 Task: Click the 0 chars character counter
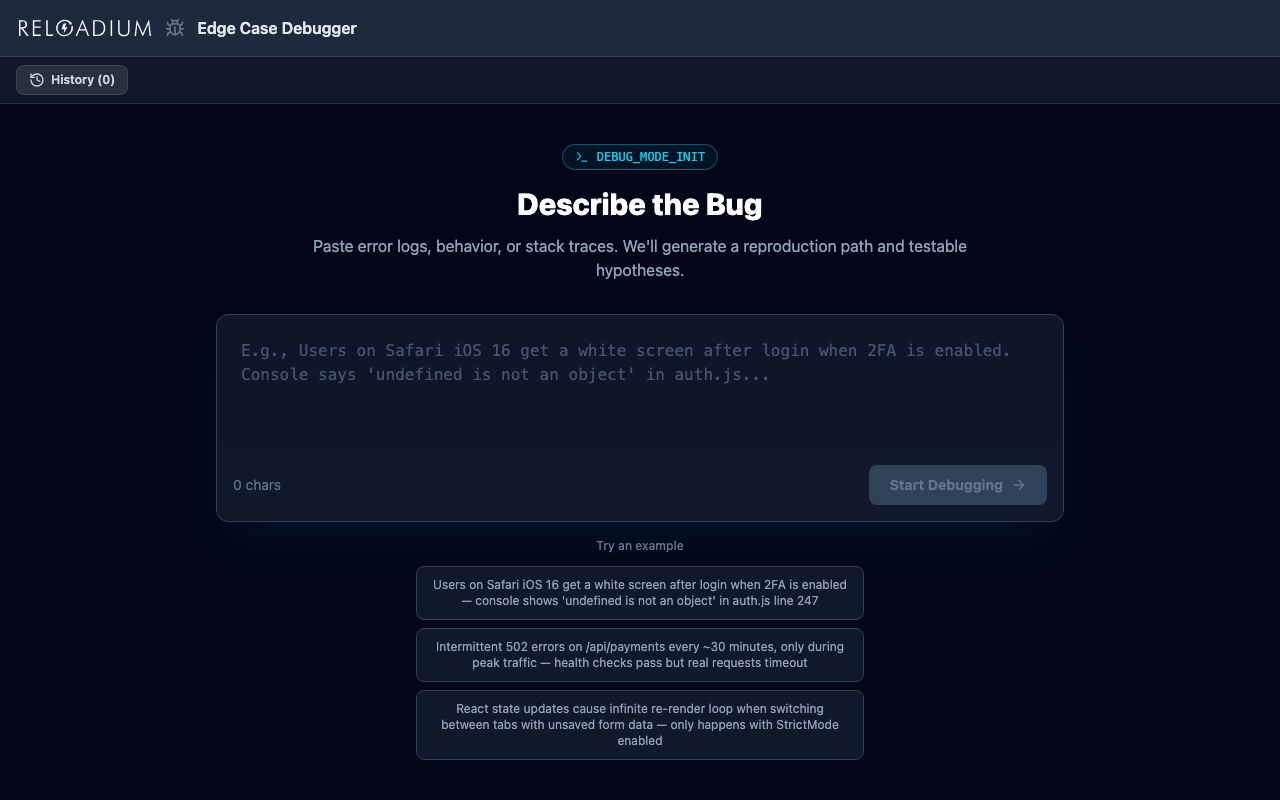click(257, 485)
